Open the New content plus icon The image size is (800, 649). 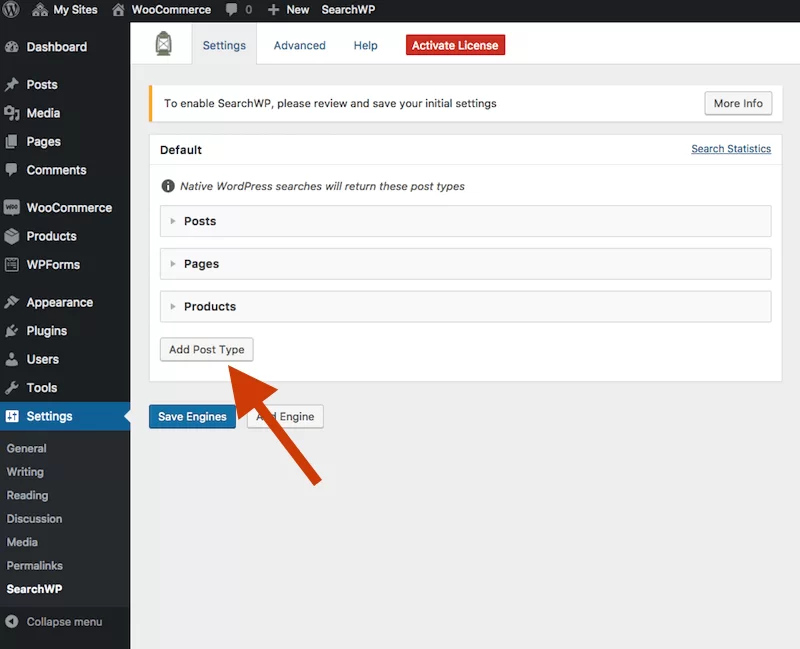pos(272,10)
